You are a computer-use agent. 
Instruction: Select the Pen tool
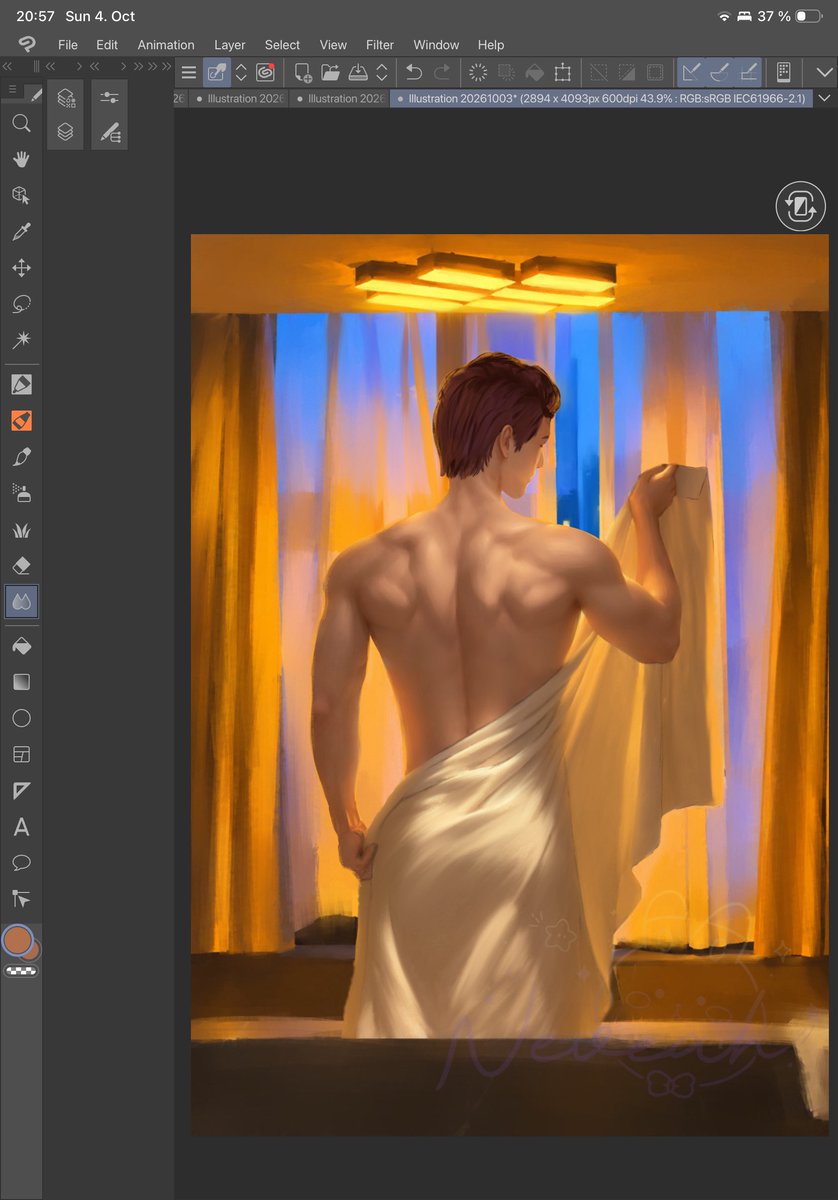pyautogui.click(x=21, y=385)
